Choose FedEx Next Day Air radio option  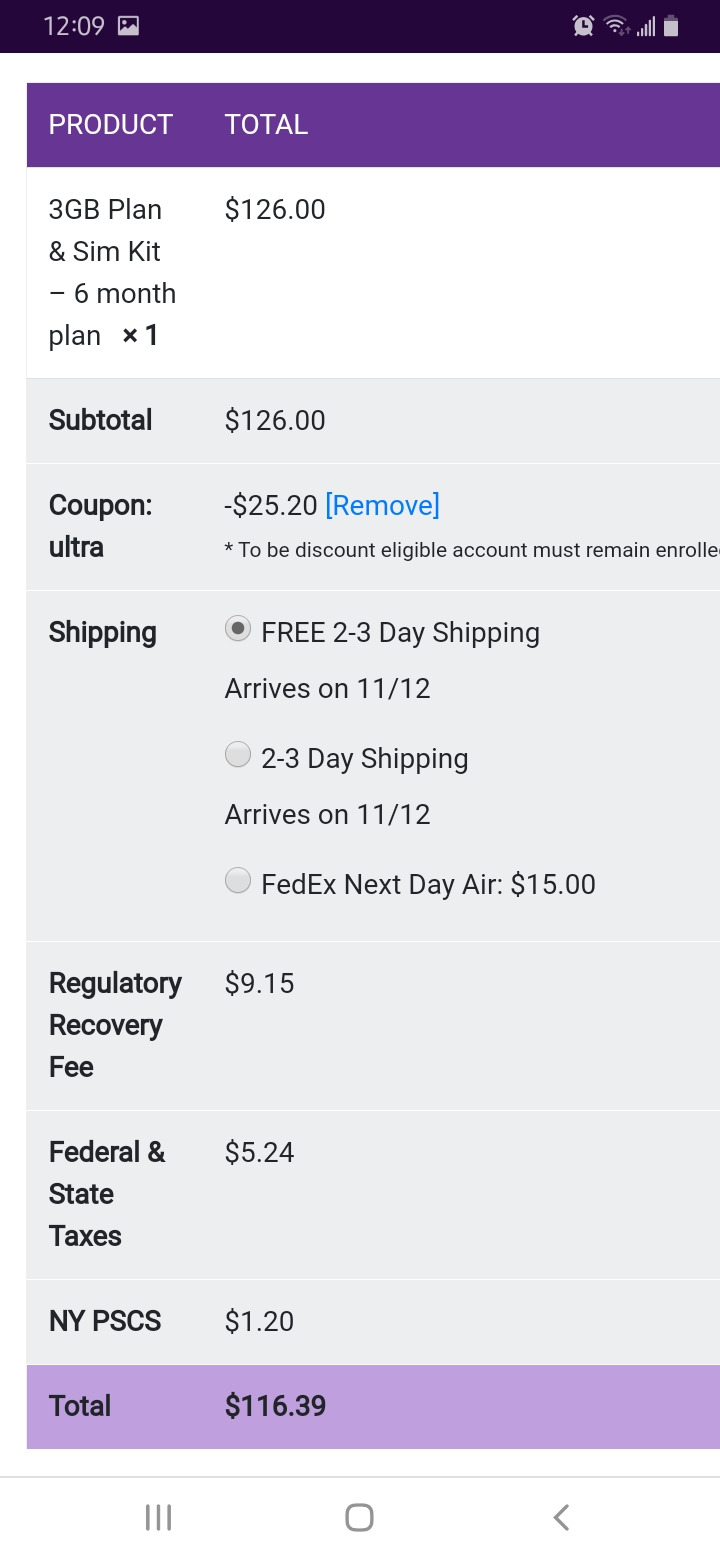coord(238,880)
